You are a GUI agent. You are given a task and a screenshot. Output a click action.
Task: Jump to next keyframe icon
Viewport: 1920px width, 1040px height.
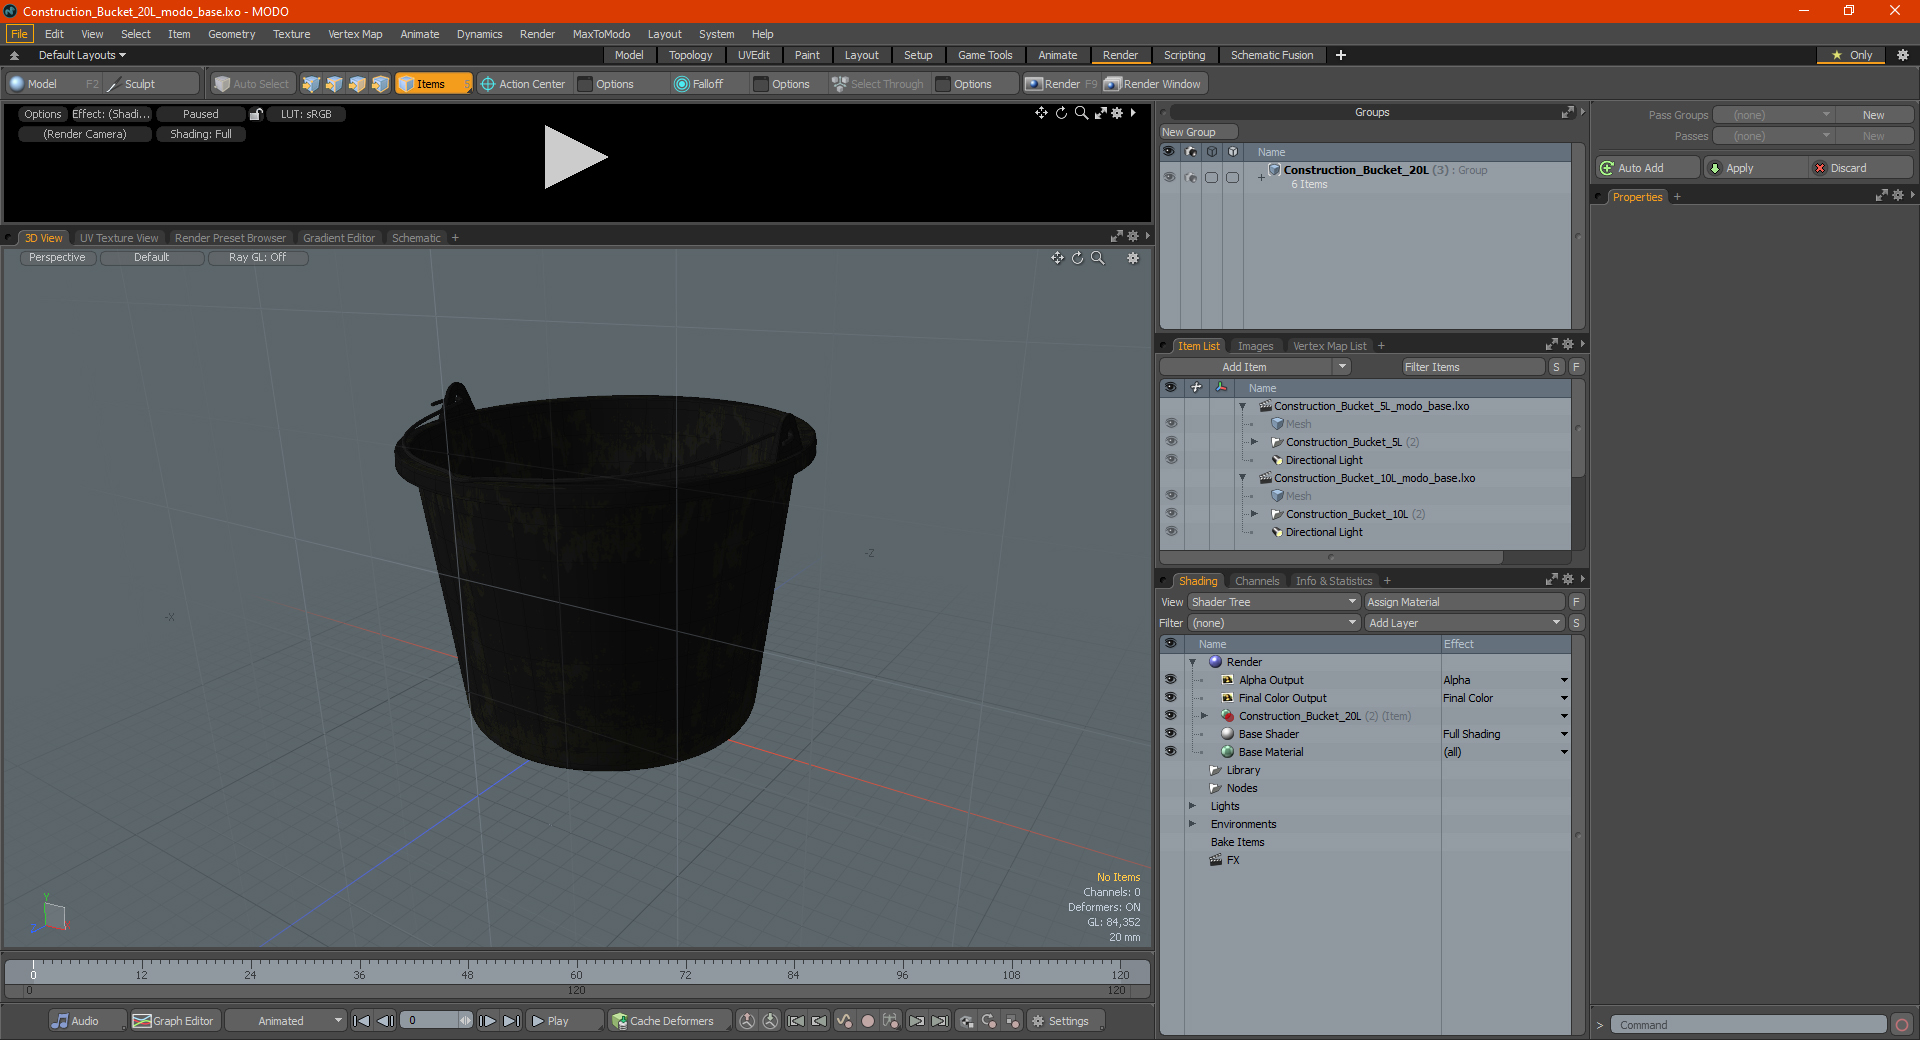pyautogui.click(x=916, y=1021)
